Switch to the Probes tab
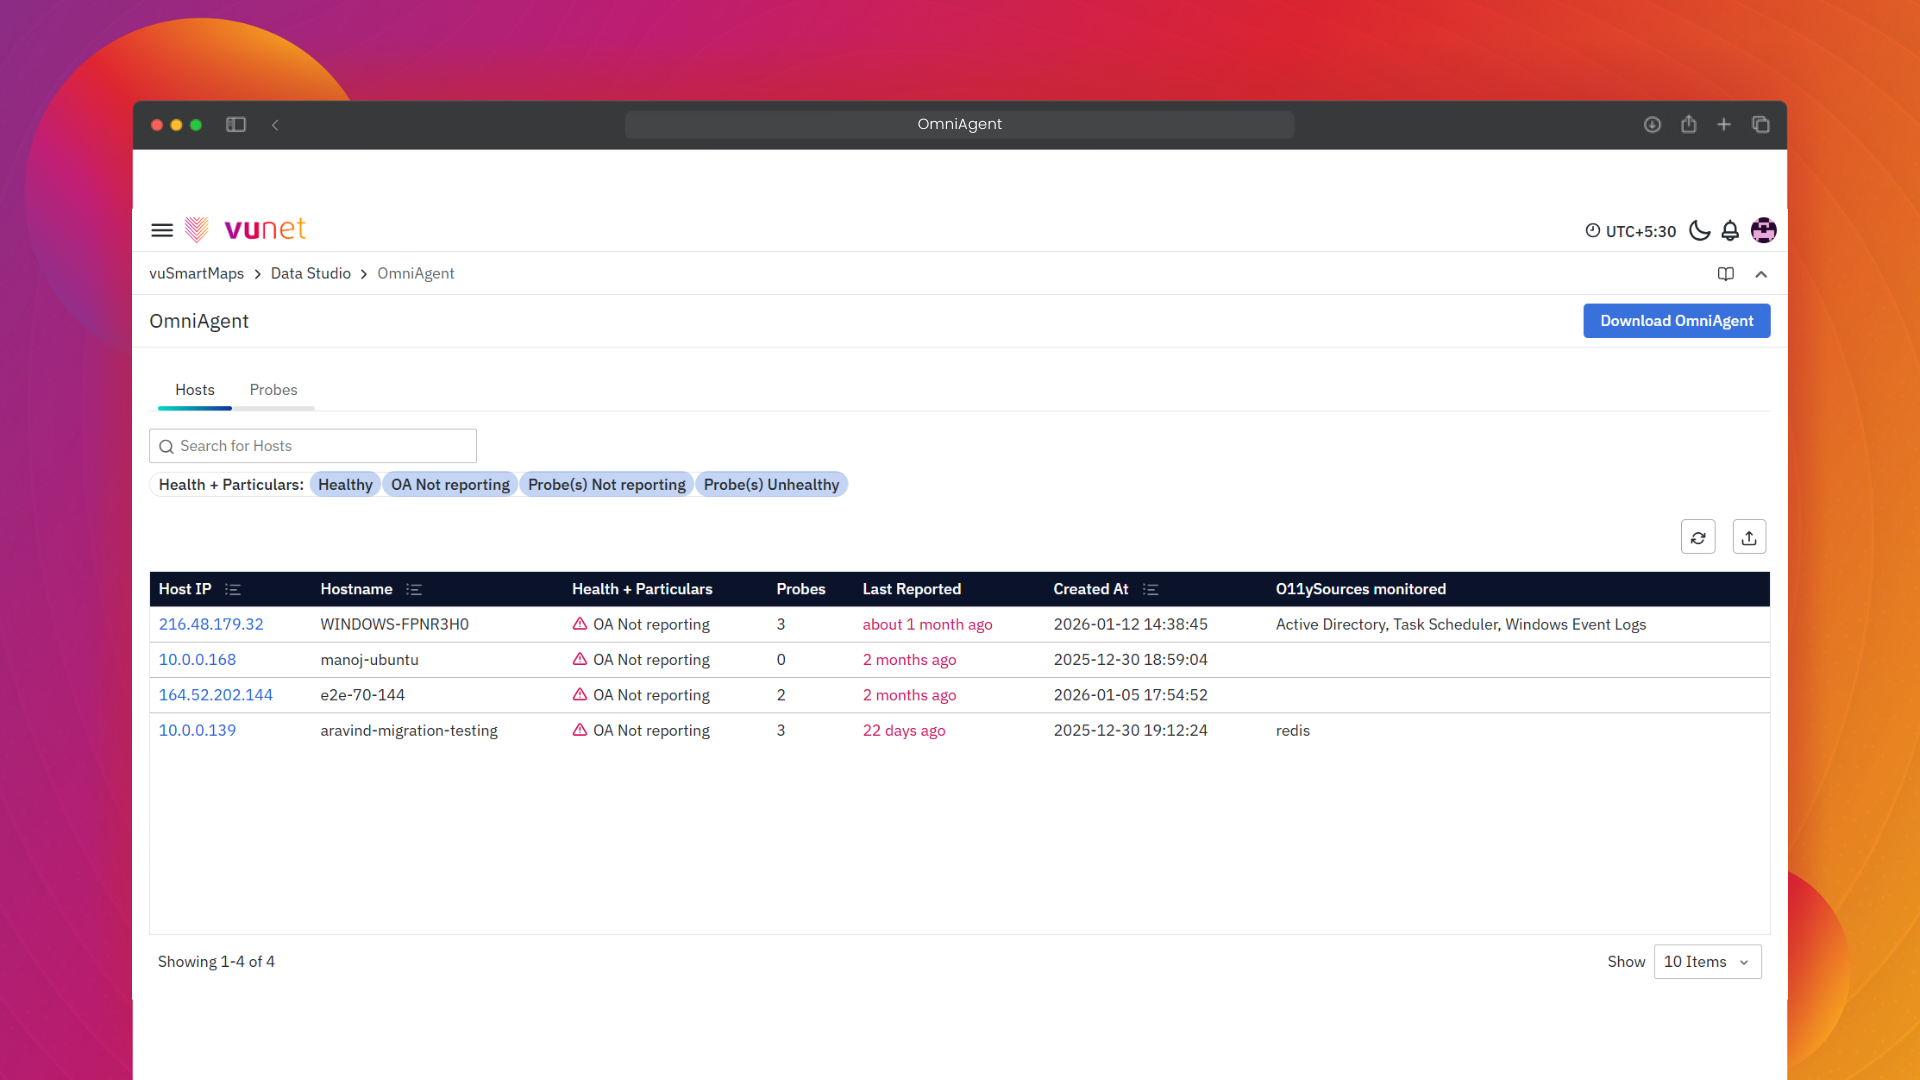The width and height of the screenshot is (1920, 1080). click(x=273, y=390)
